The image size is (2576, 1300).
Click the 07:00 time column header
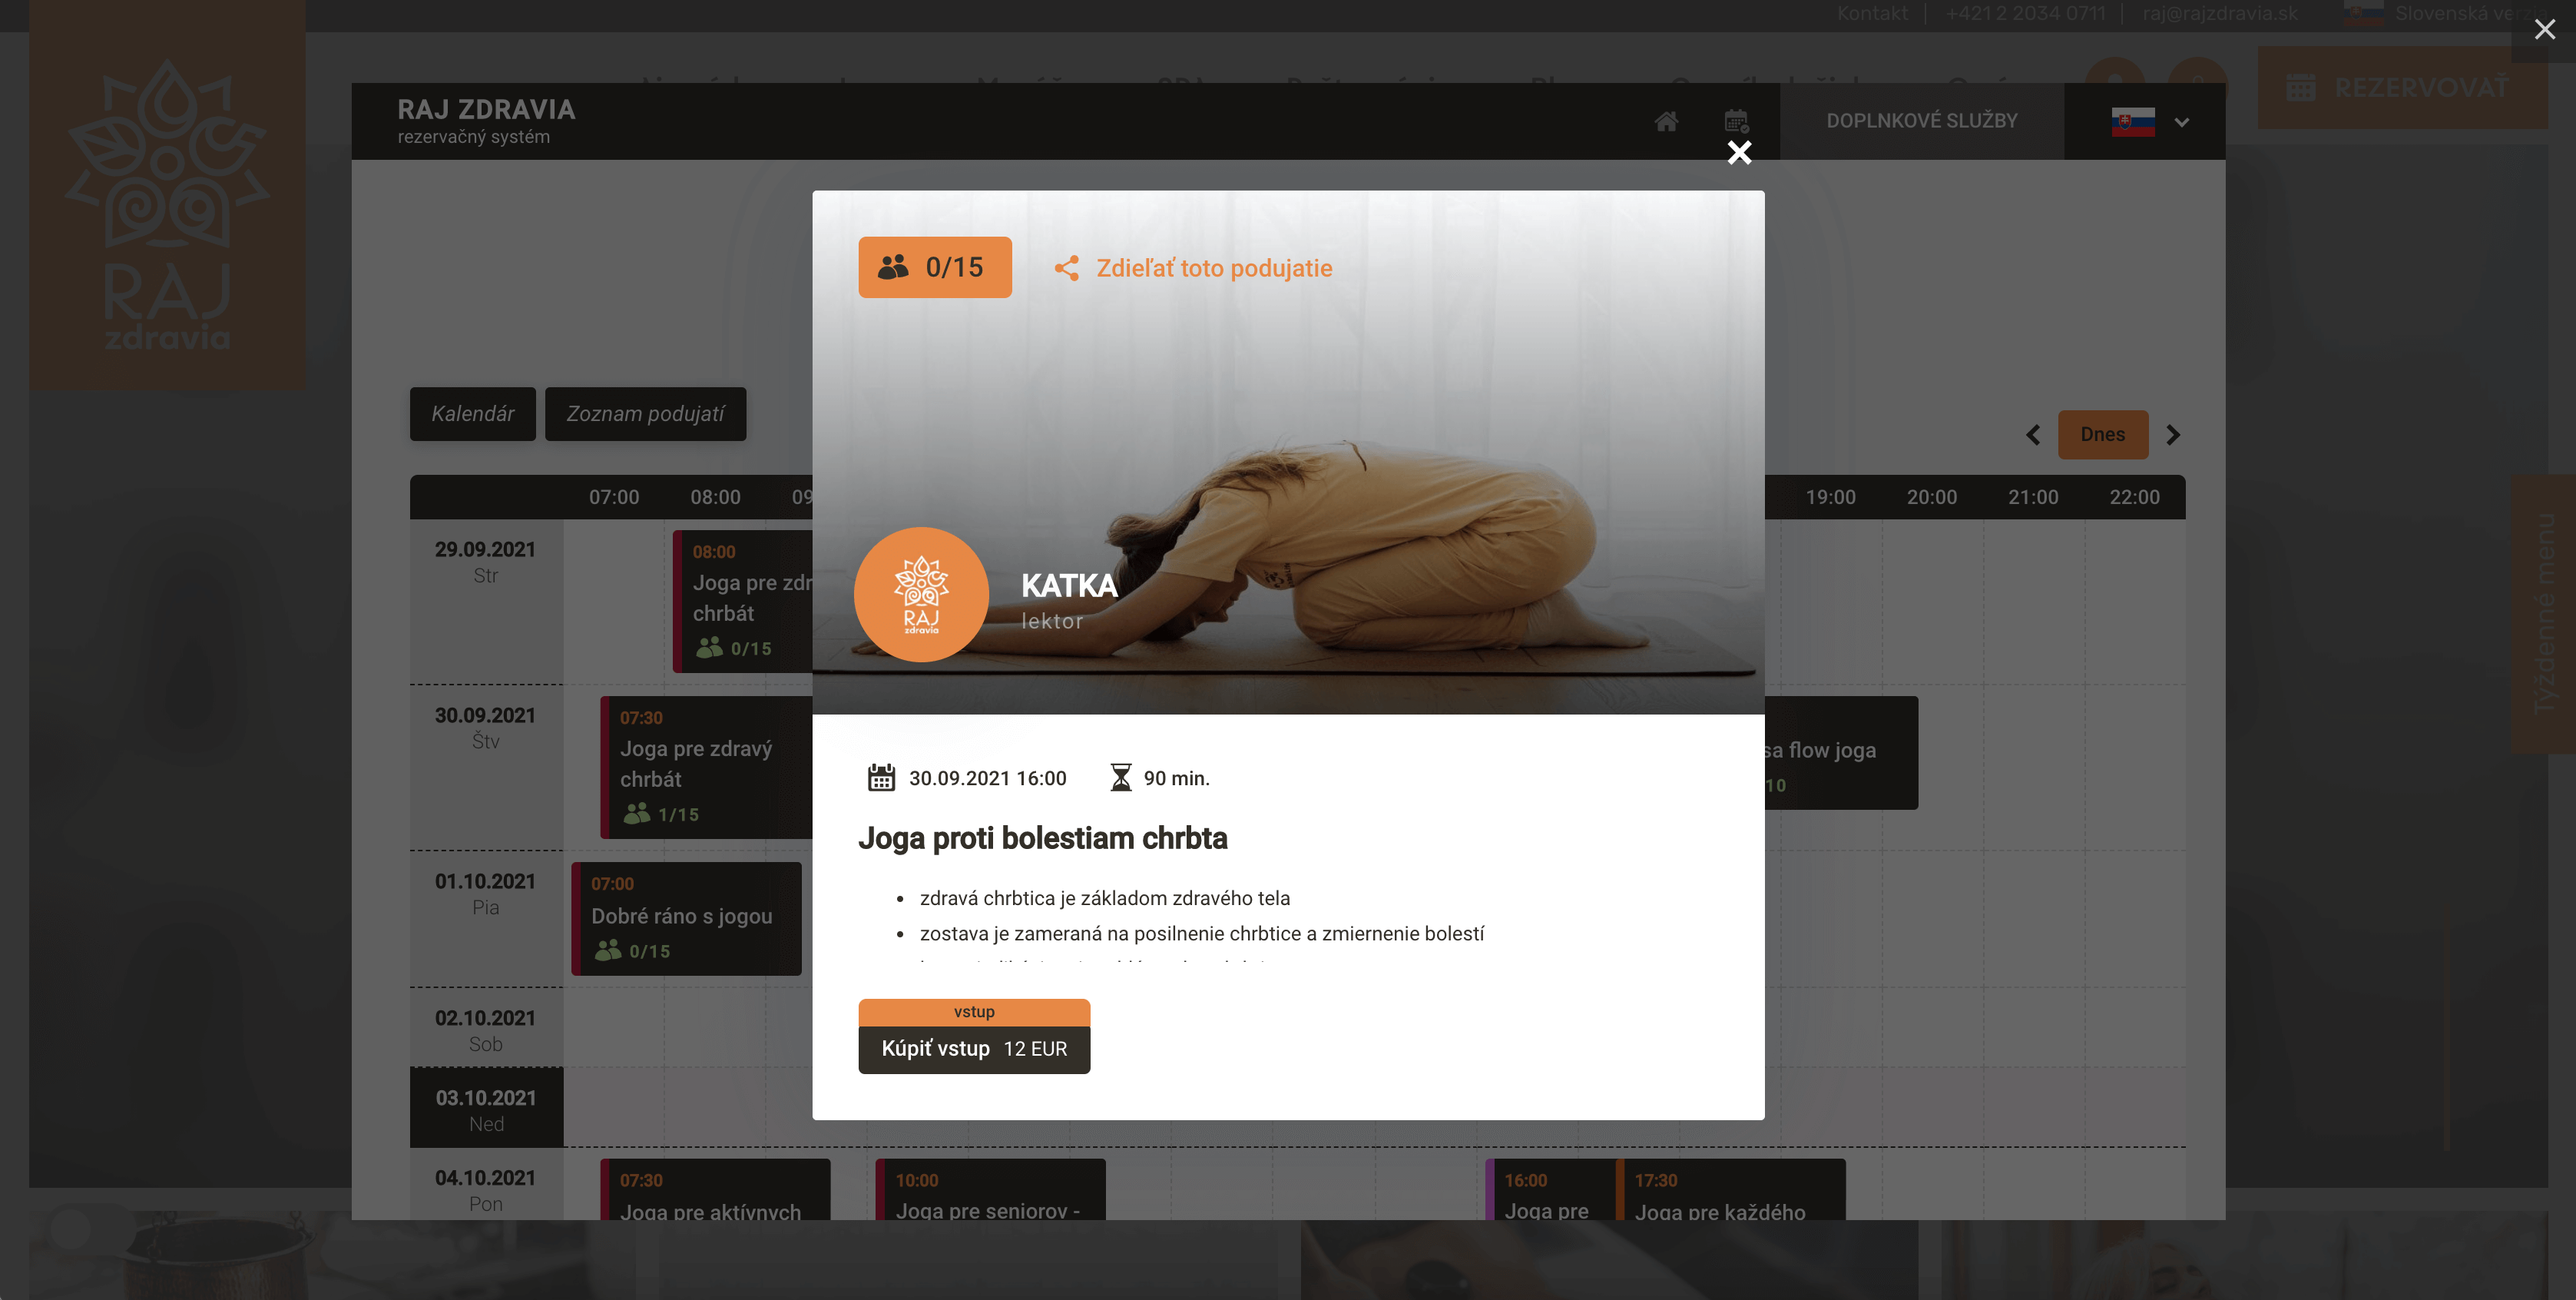click(x=614, y=497)
